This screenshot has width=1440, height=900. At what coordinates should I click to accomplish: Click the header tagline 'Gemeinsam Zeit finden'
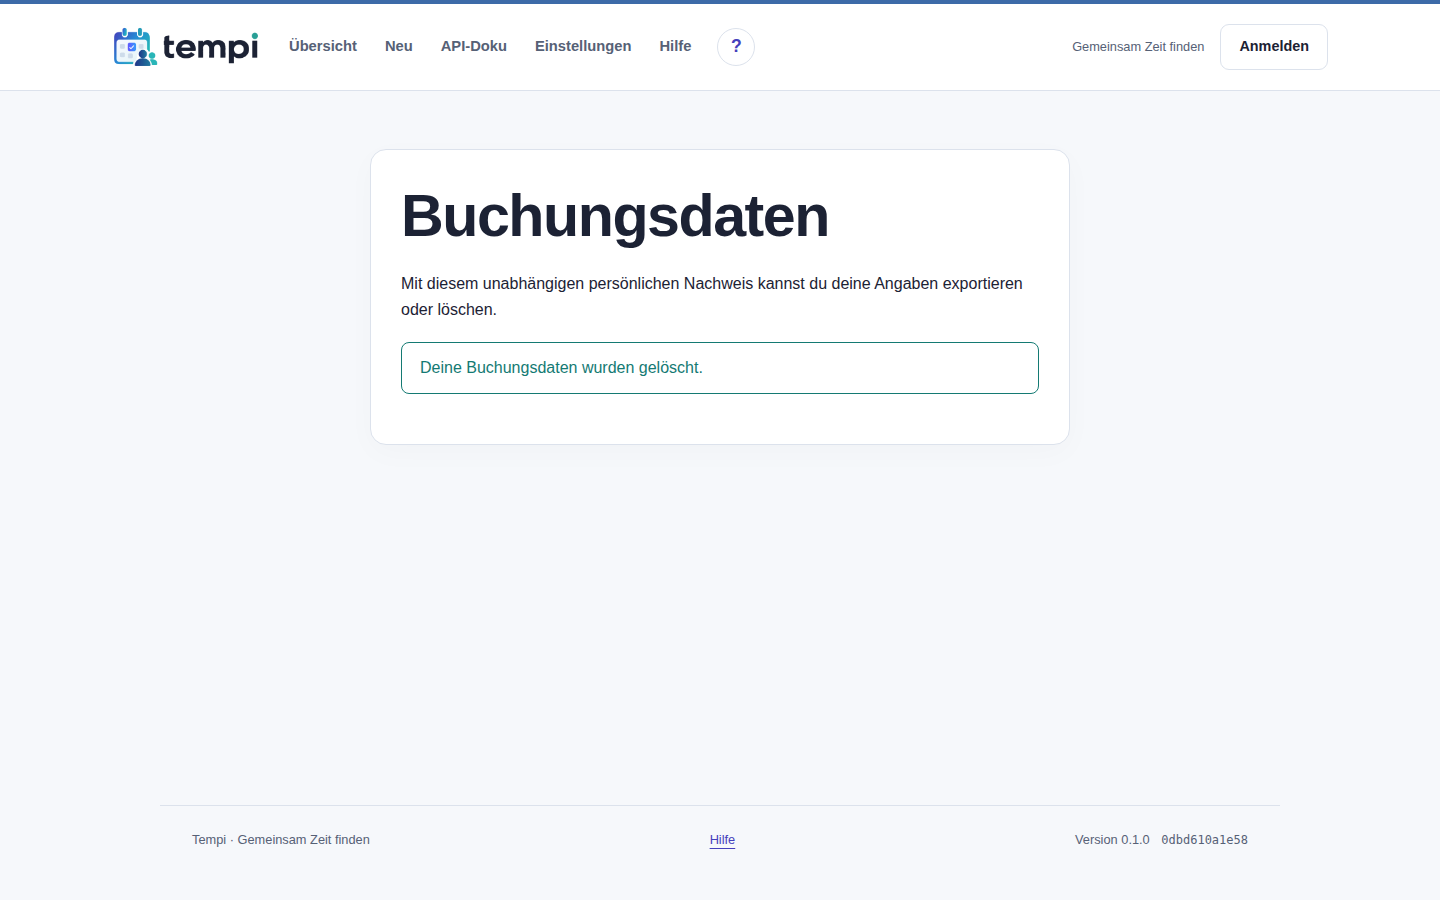coord(1138,47)
